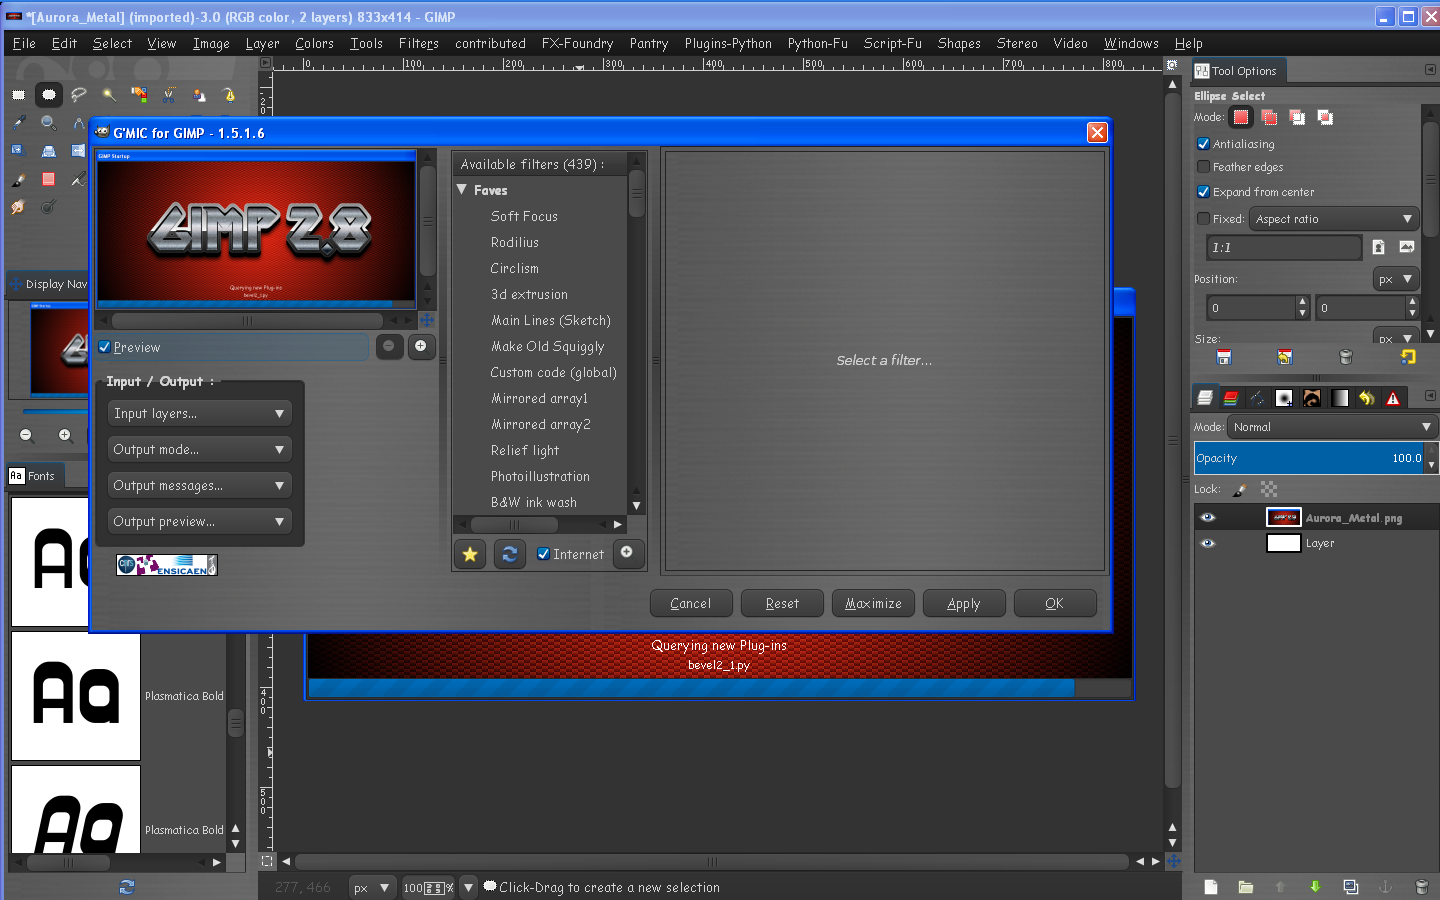This screenshot has width=1440, height=900.
Task: Choose Add to selection mode icon
Action: point(1269,117)
